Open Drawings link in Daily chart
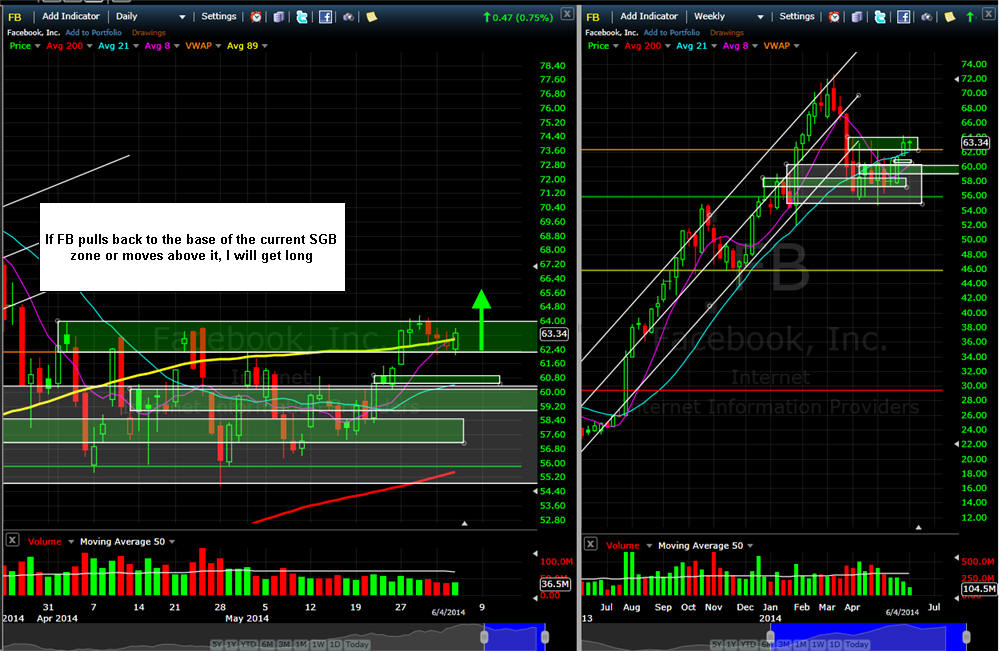The image size is (1002, 651). [x=149, y=33]
